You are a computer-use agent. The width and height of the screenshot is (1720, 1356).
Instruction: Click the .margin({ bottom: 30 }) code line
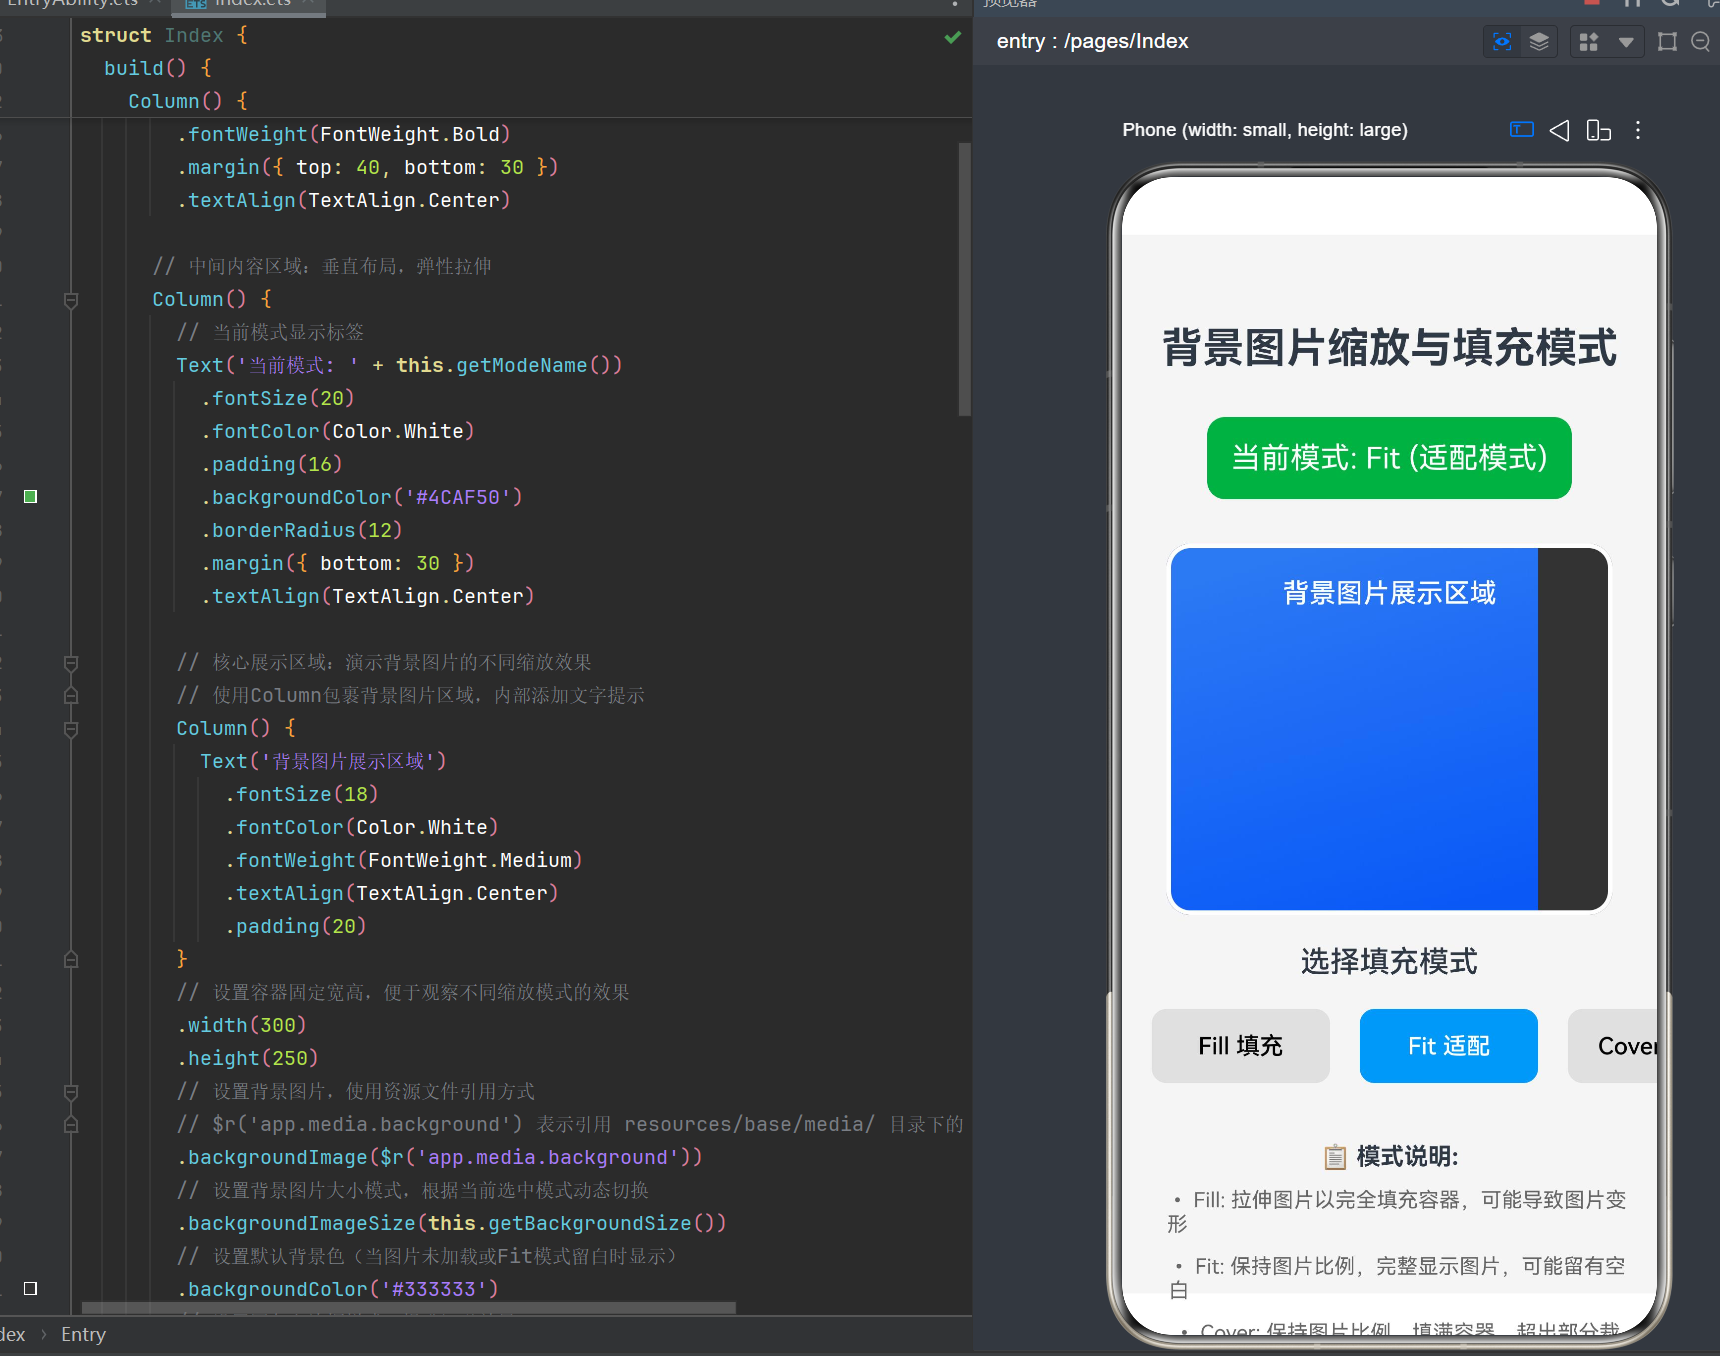pyautogui.click(x=338, y=563)
